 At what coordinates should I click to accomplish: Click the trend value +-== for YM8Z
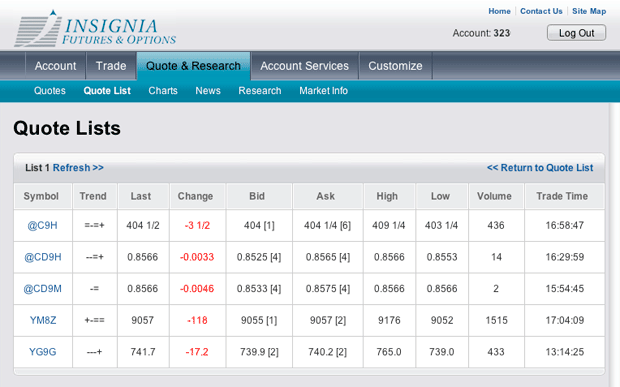pos(95,320)
